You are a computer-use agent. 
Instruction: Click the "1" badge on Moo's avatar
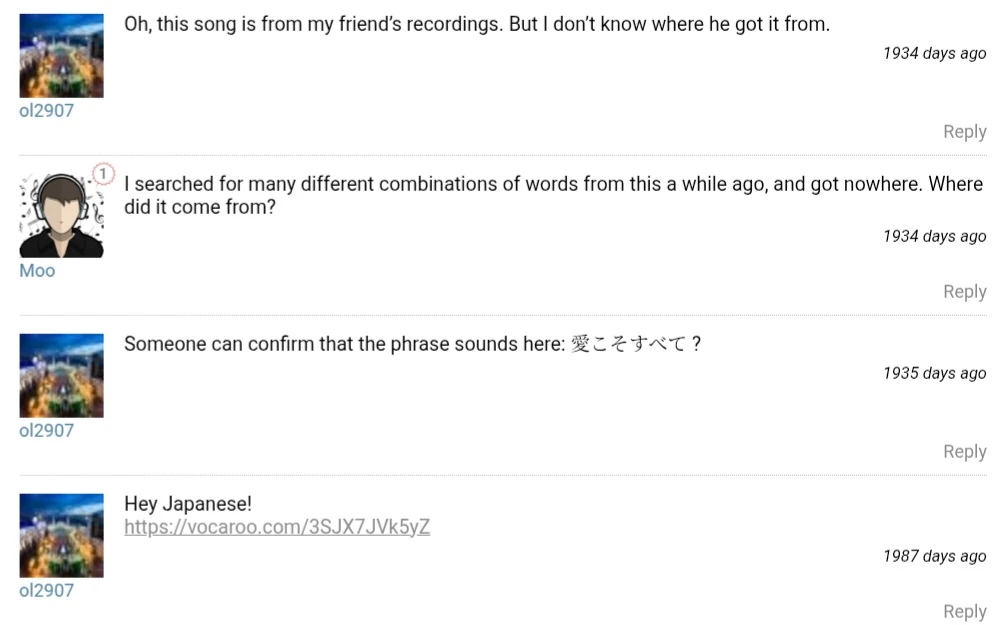(103, 175)
